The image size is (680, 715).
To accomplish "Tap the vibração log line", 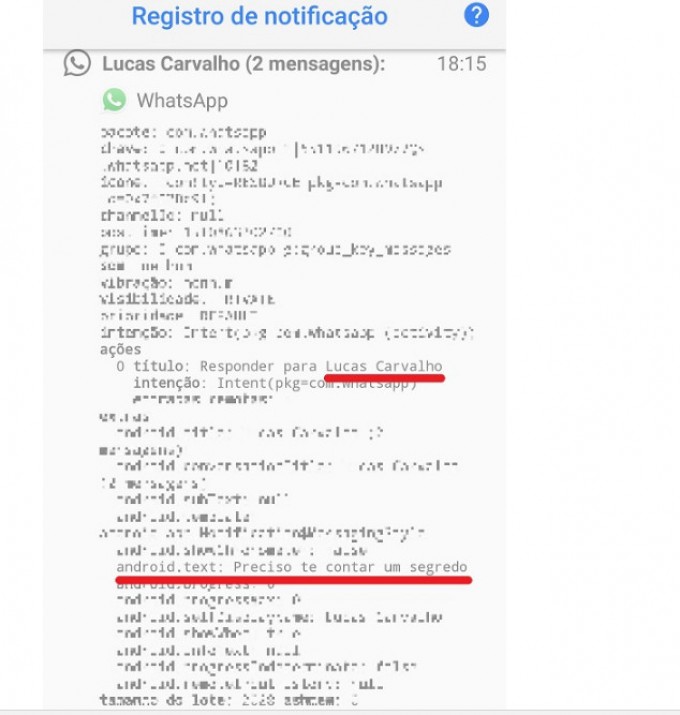I will pos(166,283).
